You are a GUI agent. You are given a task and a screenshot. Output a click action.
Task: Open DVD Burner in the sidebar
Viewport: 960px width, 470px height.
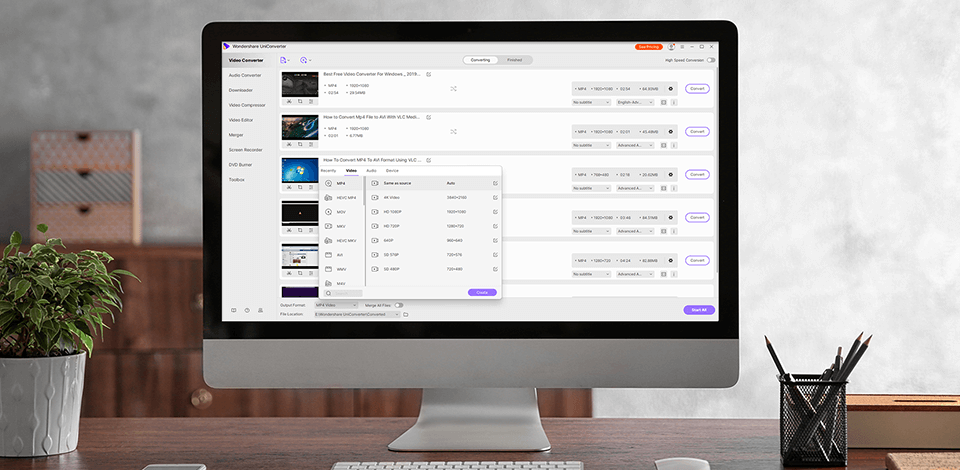(241, 165)
